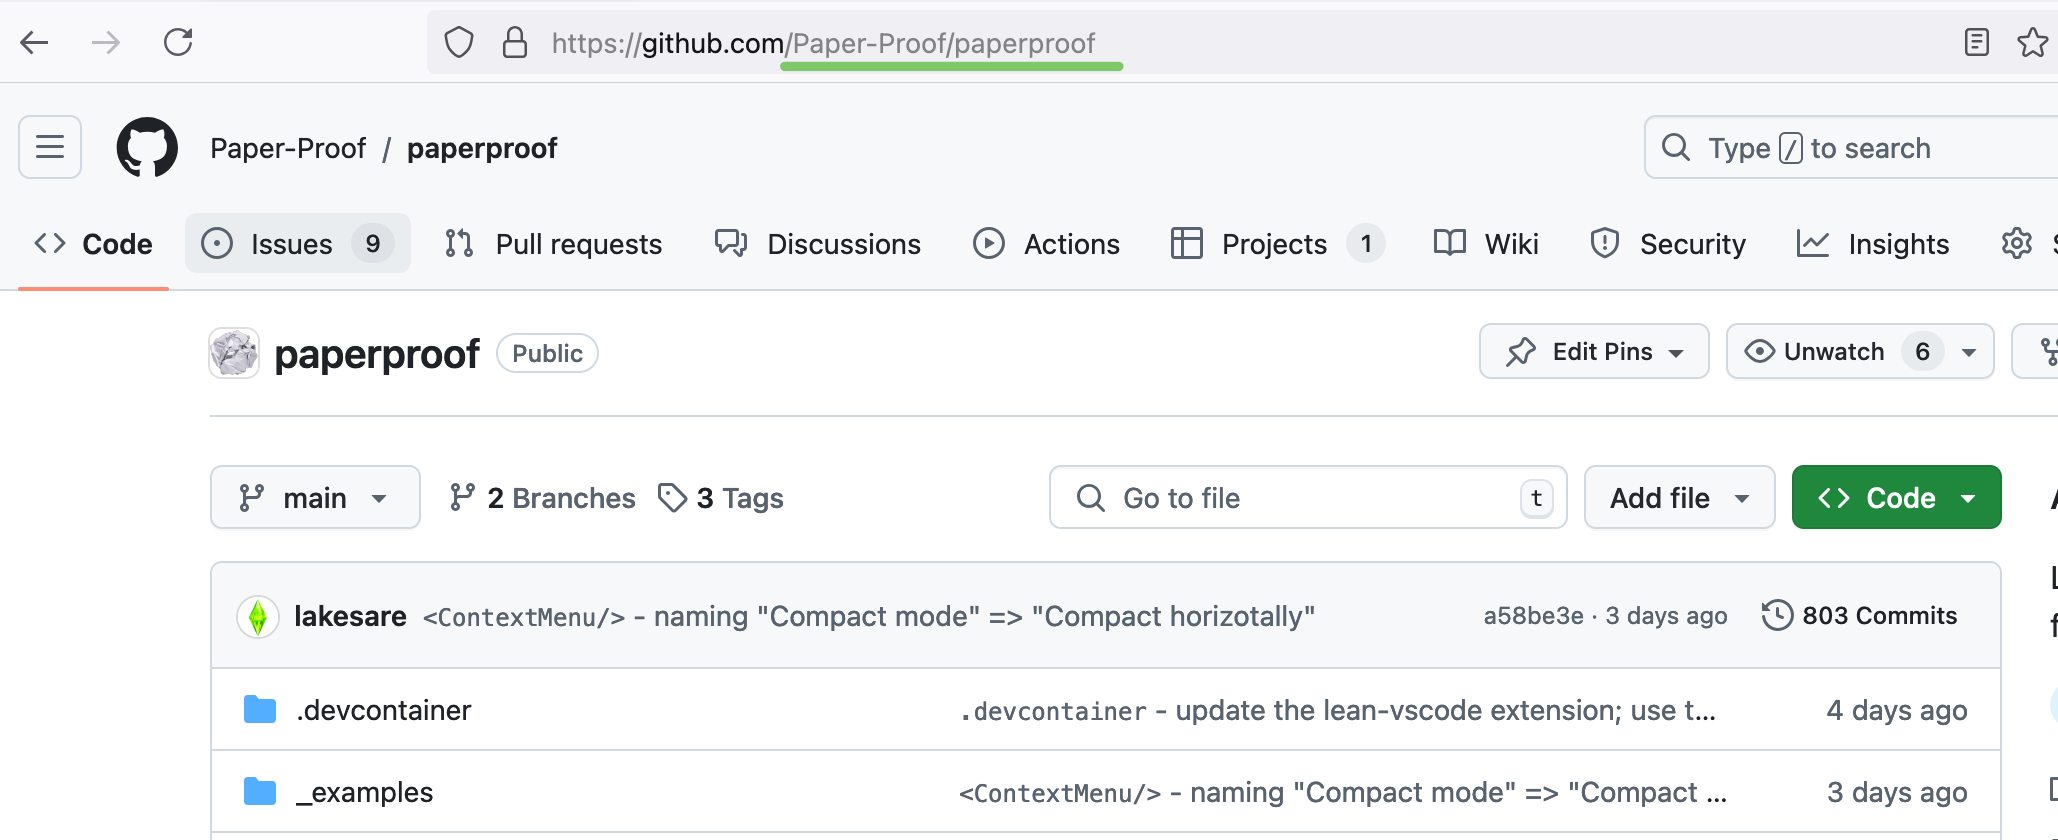Go to GitHub home via Octocat logo
Image resolution: width=2058 pixels, height=840 pixels.
point(147,147)
